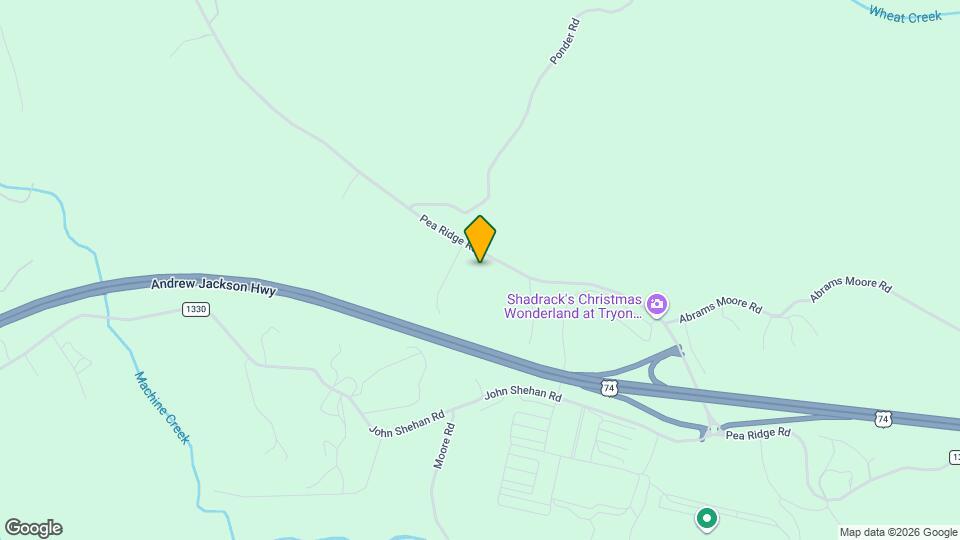Click the Map data ©2026 Google attribution
960x540 pixels.
click(x=898, y=533)
